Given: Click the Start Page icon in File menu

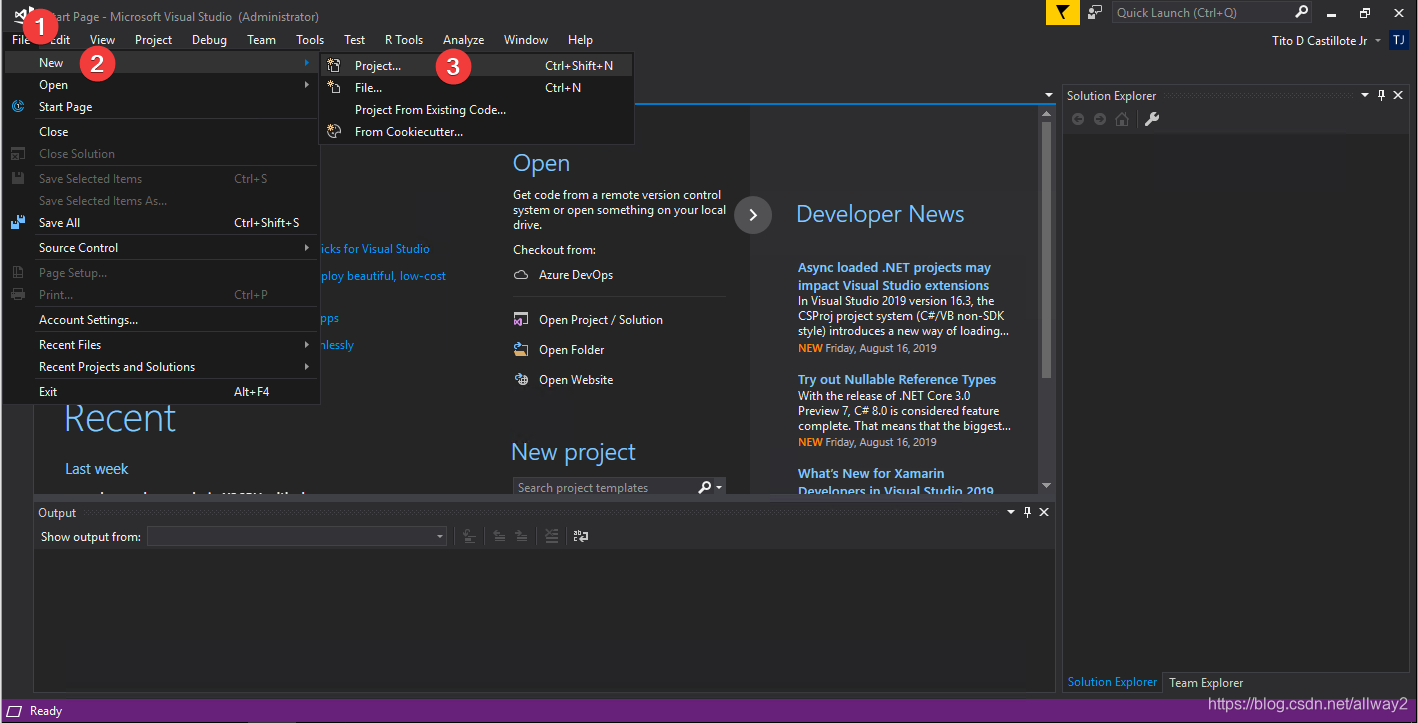Looking at the screenshot, I should pos(18,106).
